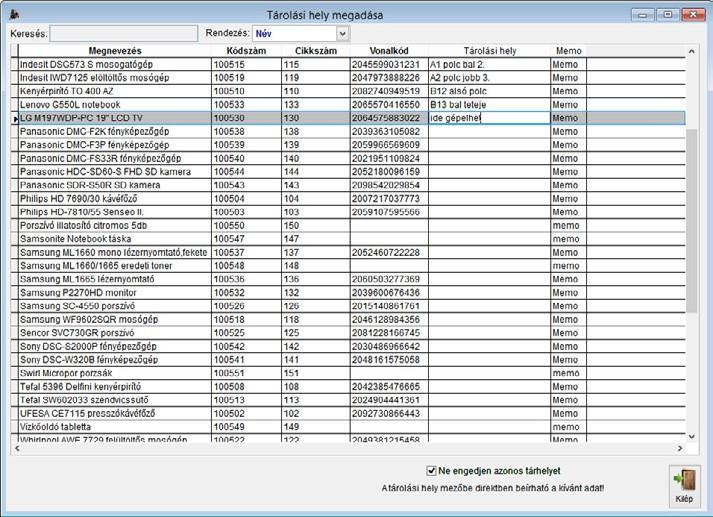The image size is (713, 517).
Task: Click item number 151 cell
Action: [316, 373]
